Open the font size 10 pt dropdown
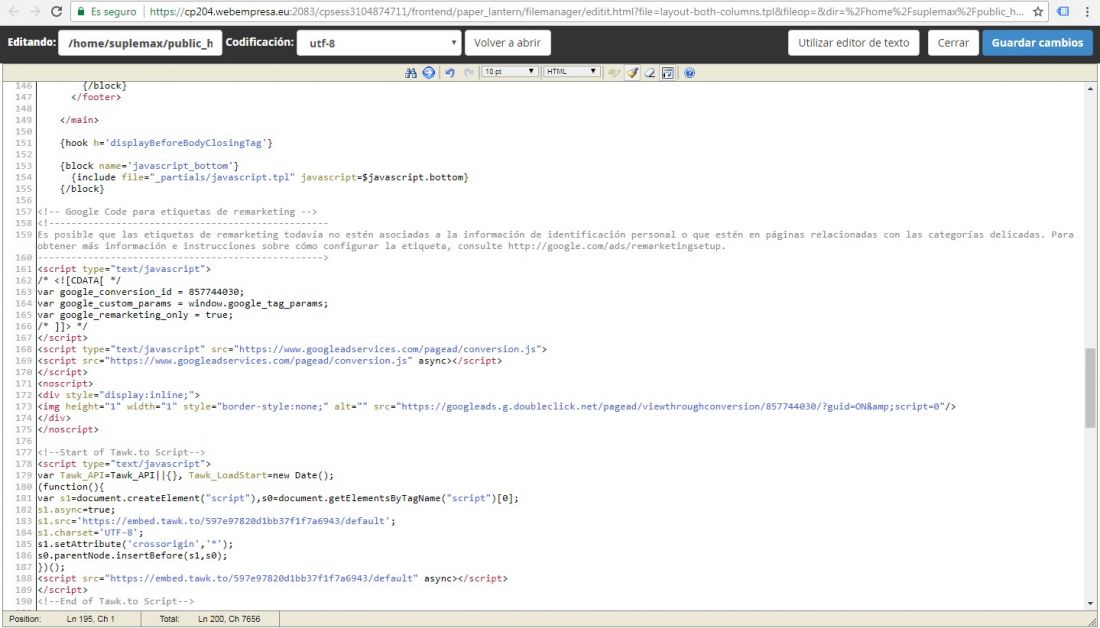The width and height of the screenshot is (1100, 628). tap(509, 72)
